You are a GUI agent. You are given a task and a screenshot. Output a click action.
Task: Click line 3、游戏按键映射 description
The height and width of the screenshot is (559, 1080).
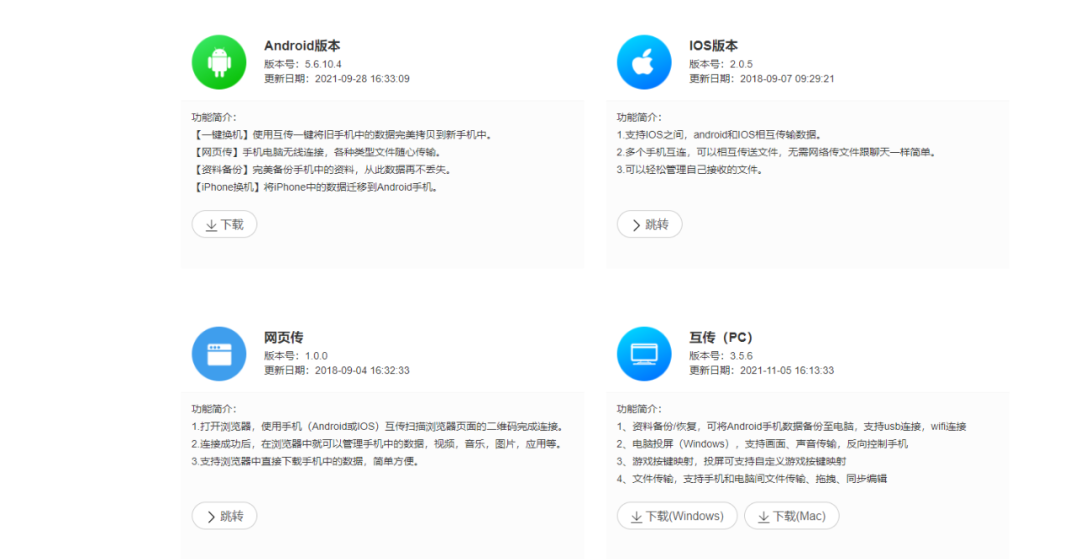[x=731, y=461]
